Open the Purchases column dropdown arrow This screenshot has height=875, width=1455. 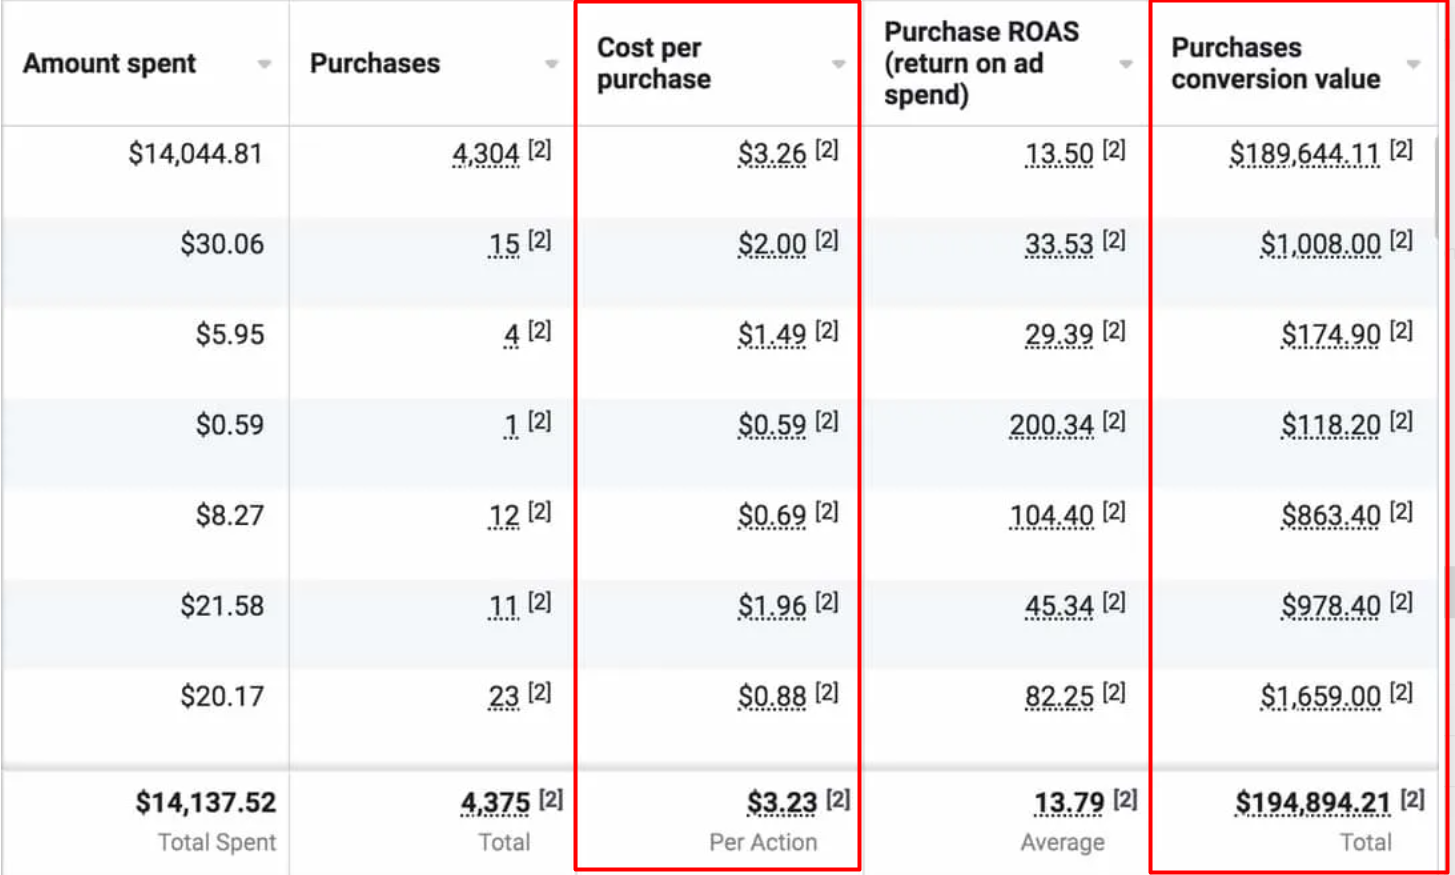(551, 64)
